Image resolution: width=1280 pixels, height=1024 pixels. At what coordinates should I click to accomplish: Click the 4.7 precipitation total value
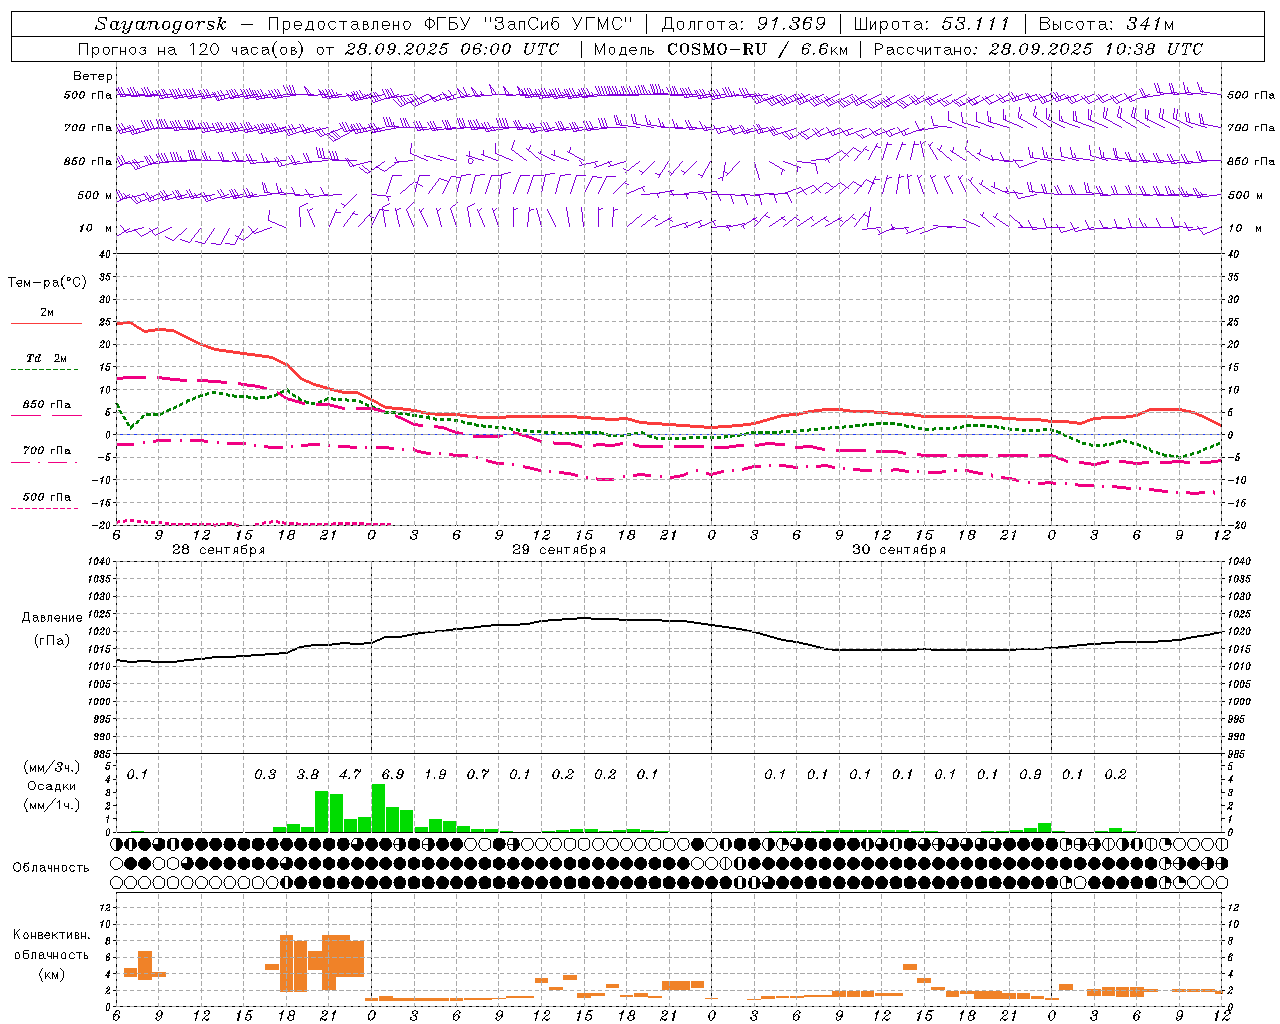[350, 775]
